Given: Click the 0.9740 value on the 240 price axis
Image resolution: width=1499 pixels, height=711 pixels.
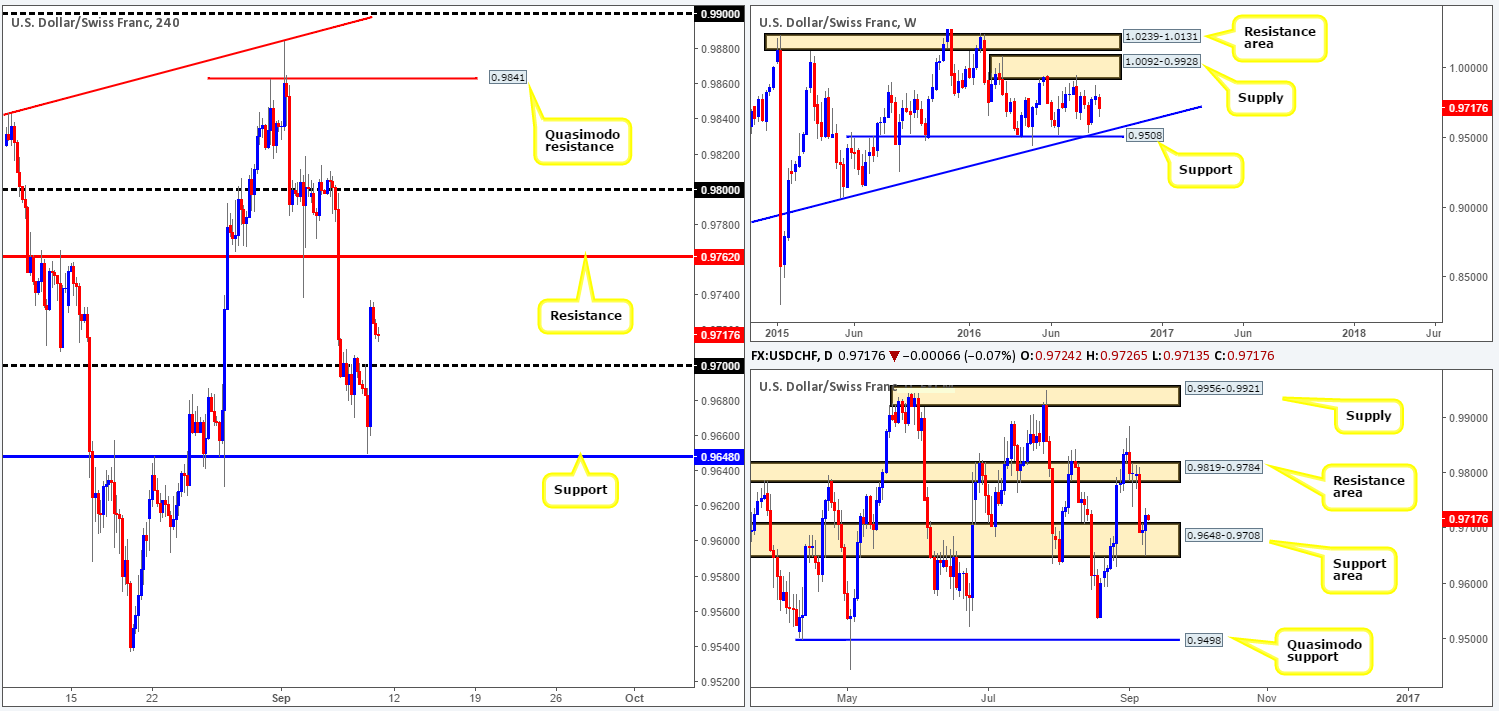Looking at the screenshot, I should (720, 295).
